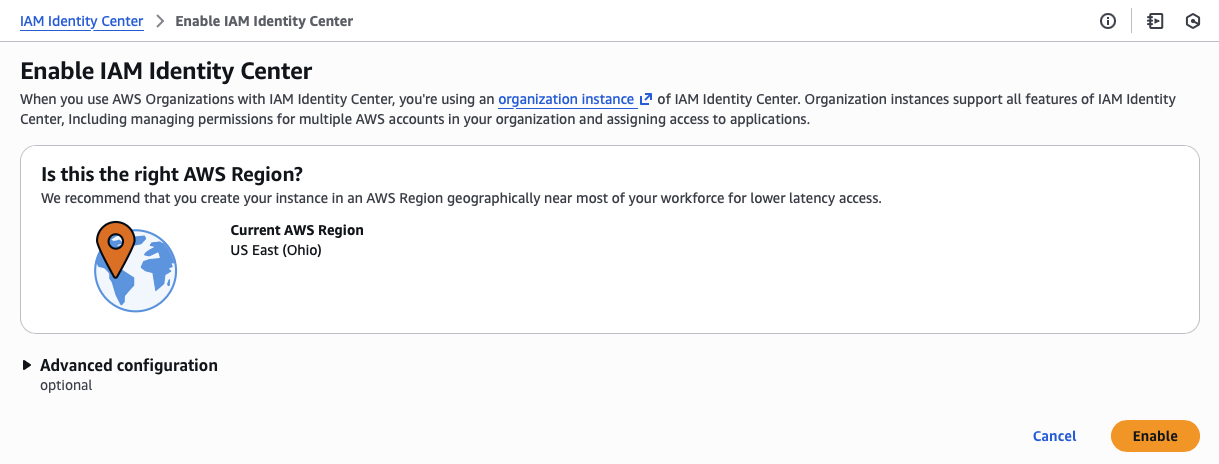Click the Current AWS Region label

297,230
